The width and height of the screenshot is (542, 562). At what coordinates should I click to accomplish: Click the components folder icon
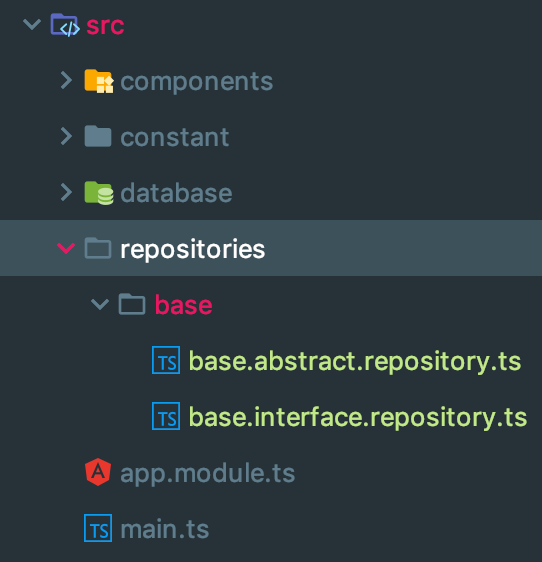coord(99,81)
